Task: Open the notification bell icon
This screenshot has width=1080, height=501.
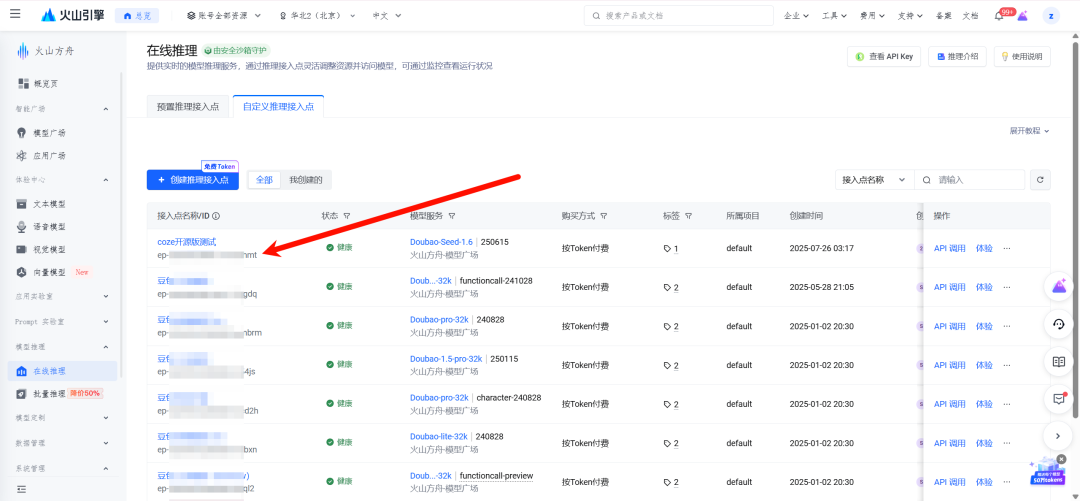Action: 999,16
